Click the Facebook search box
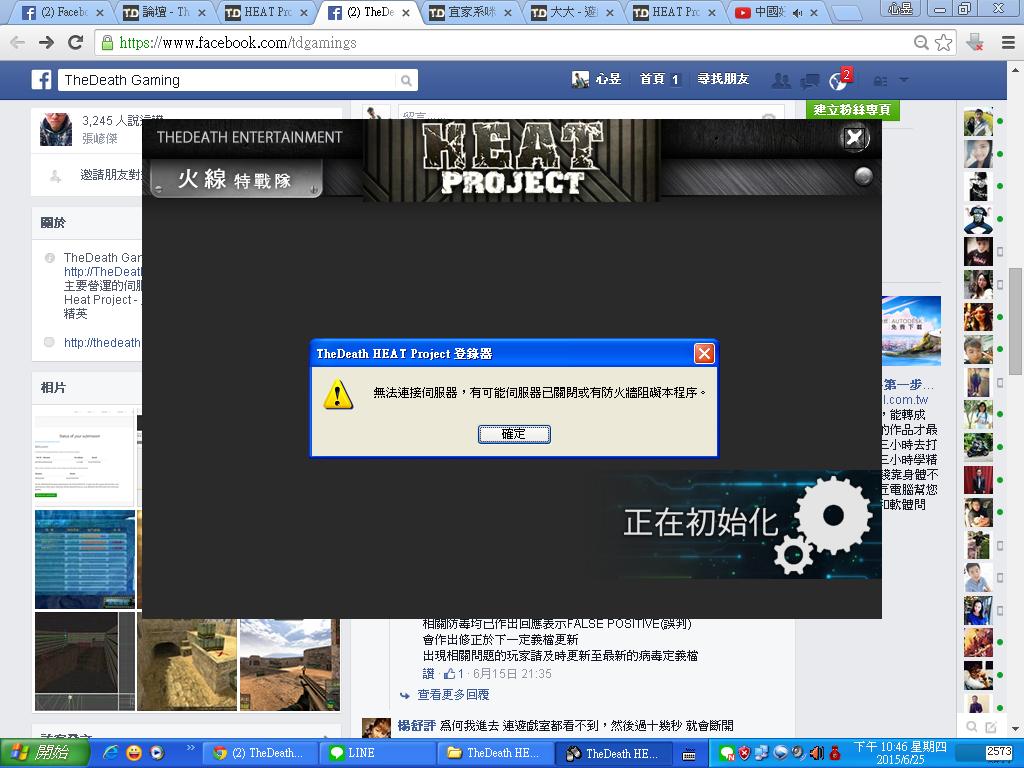The width and height of the screenshot is (1024, 768). pyautogui.click(x=229, y=80)
